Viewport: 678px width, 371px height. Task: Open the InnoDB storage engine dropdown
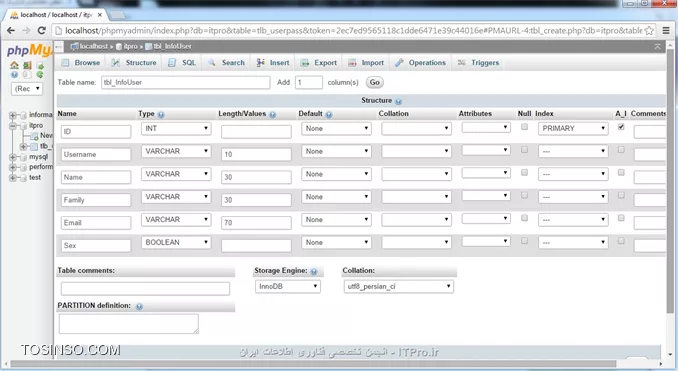point(288,286)
